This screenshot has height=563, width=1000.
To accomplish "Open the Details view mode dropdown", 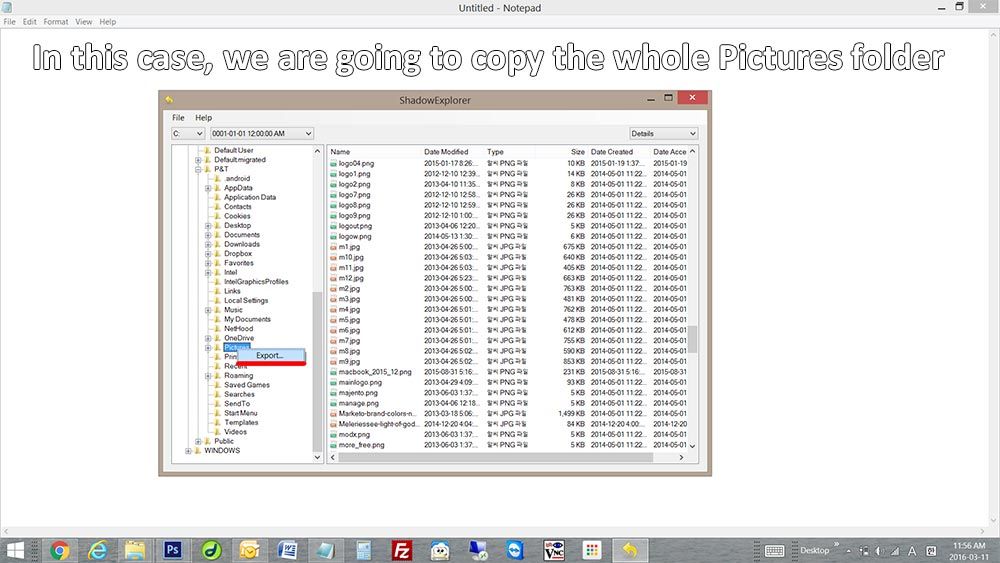I will [663, 133].
